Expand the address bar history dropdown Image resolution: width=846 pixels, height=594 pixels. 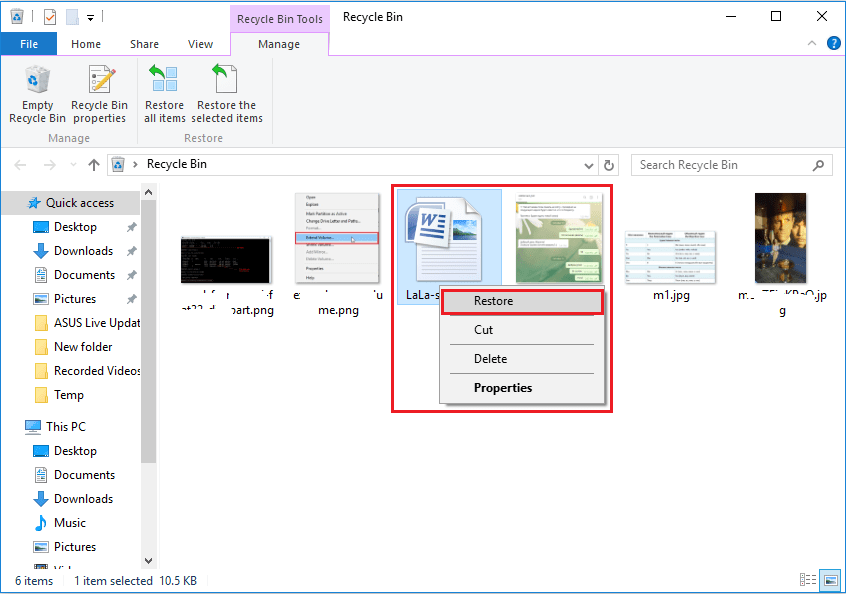pos(588,165)
